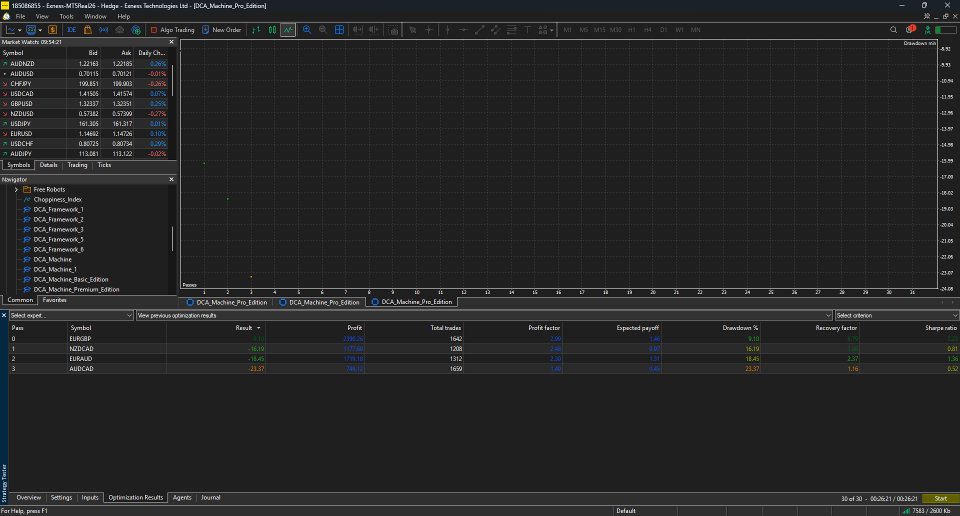Screen dimensions: 960x516
Task: Switch chart to bar chart type
Action: [x=257, y=29]
